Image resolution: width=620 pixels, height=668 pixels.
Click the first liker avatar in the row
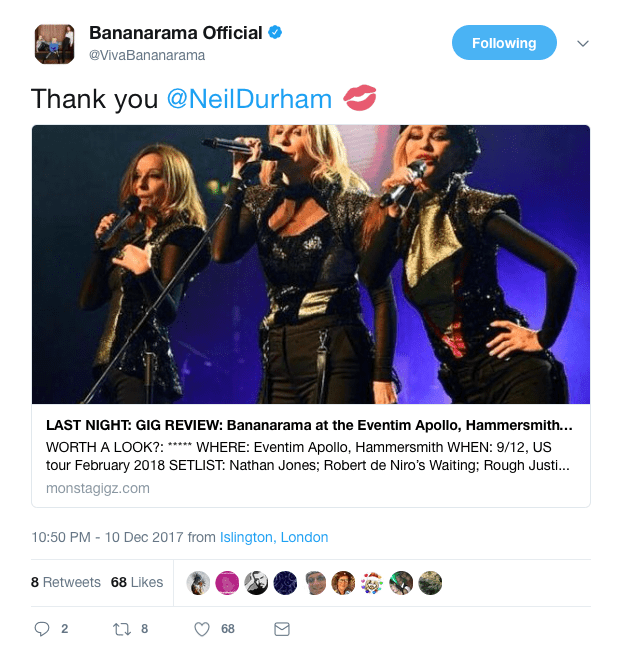point(199,582)
